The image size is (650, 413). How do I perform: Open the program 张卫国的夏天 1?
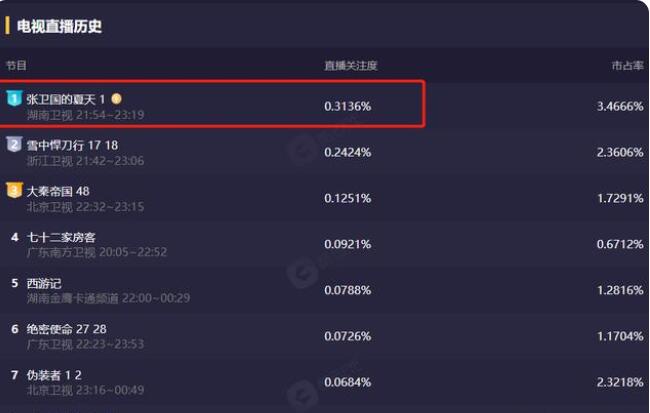(x=66, y=99)
